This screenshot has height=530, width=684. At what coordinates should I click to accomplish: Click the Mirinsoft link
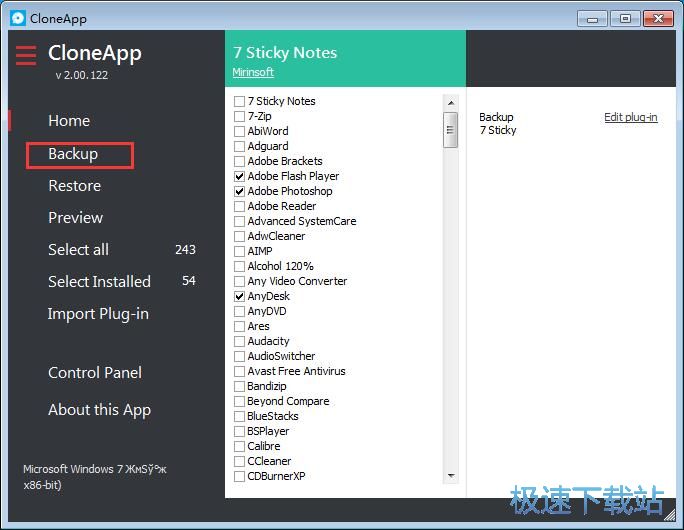[x=253, y=73]
